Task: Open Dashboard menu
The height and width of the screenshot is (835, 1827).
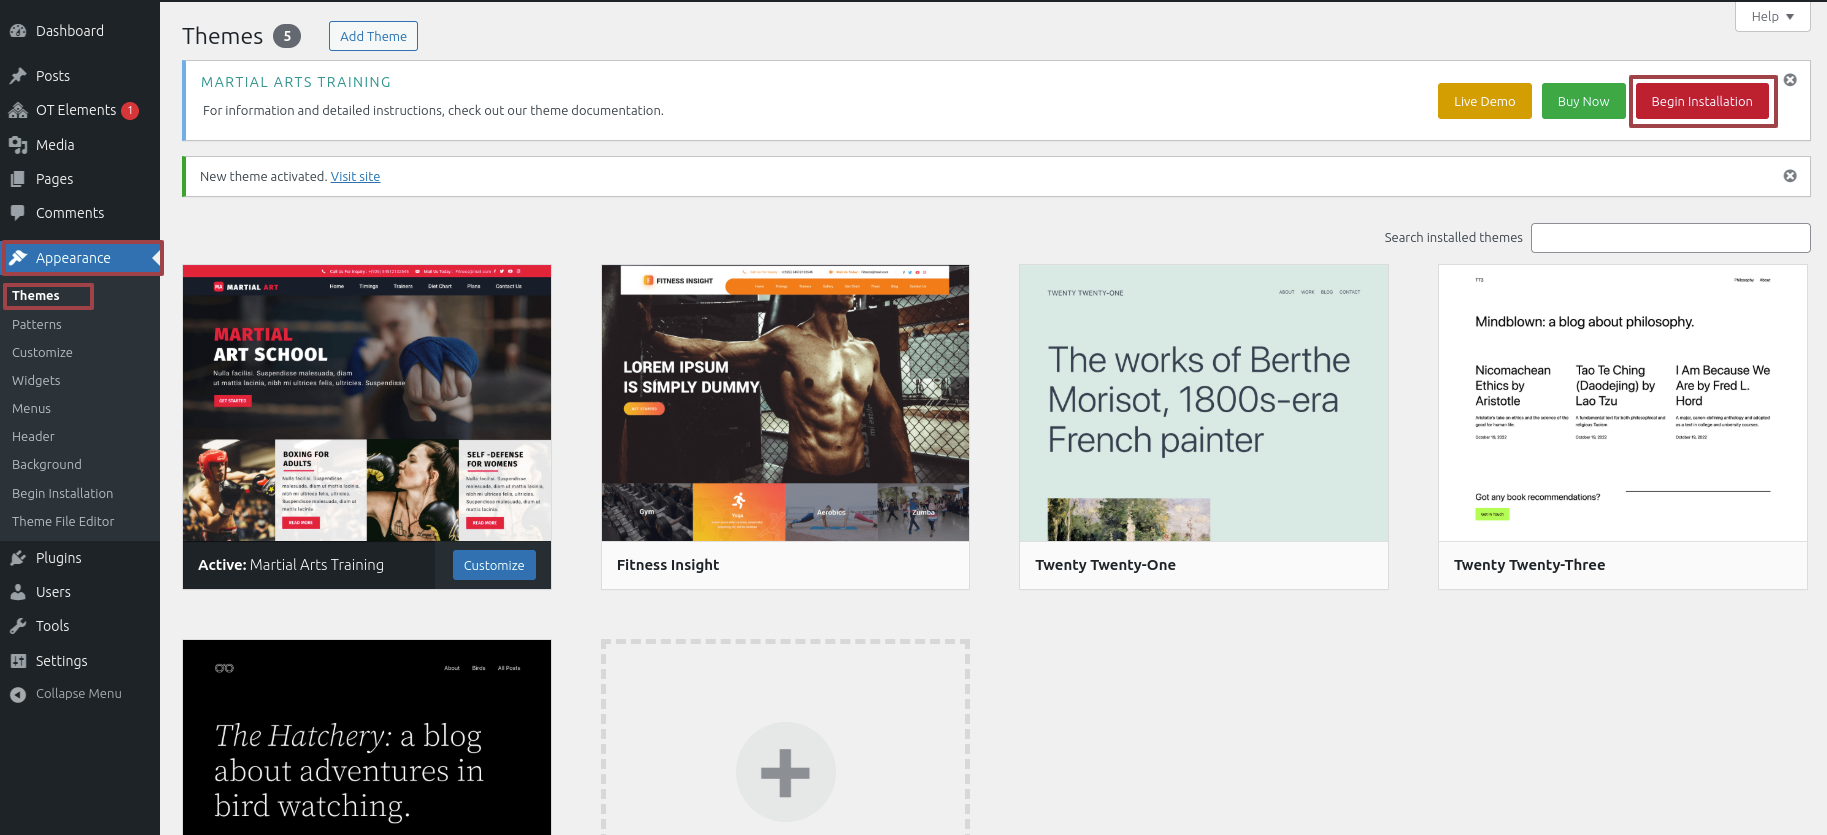Action: [x=80, y=31]
